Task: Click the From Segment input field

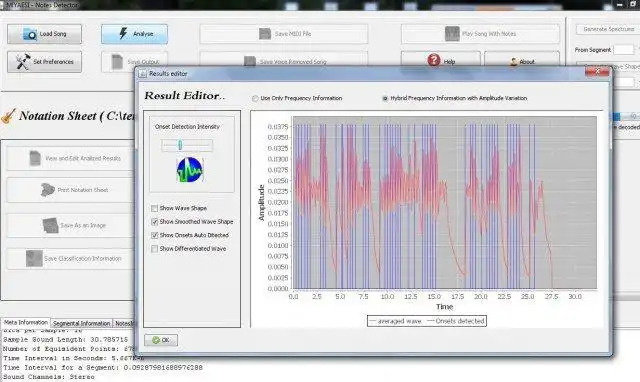Action: 624,50
